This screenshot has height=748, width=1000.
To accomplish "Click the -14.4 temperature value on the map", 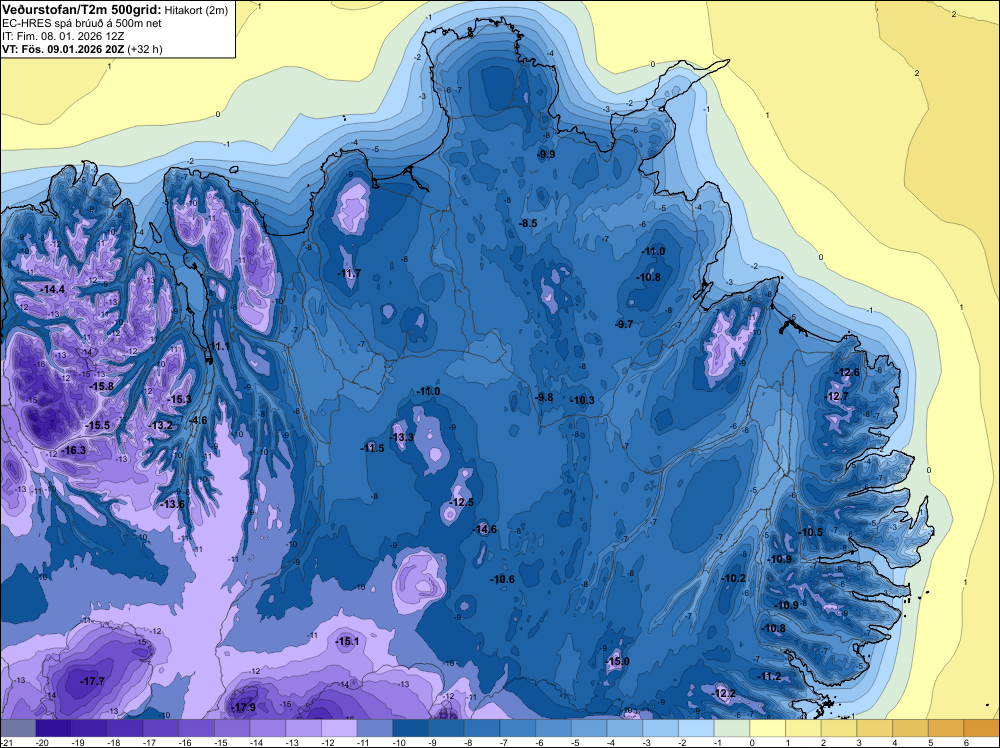I will pos(53,290).
